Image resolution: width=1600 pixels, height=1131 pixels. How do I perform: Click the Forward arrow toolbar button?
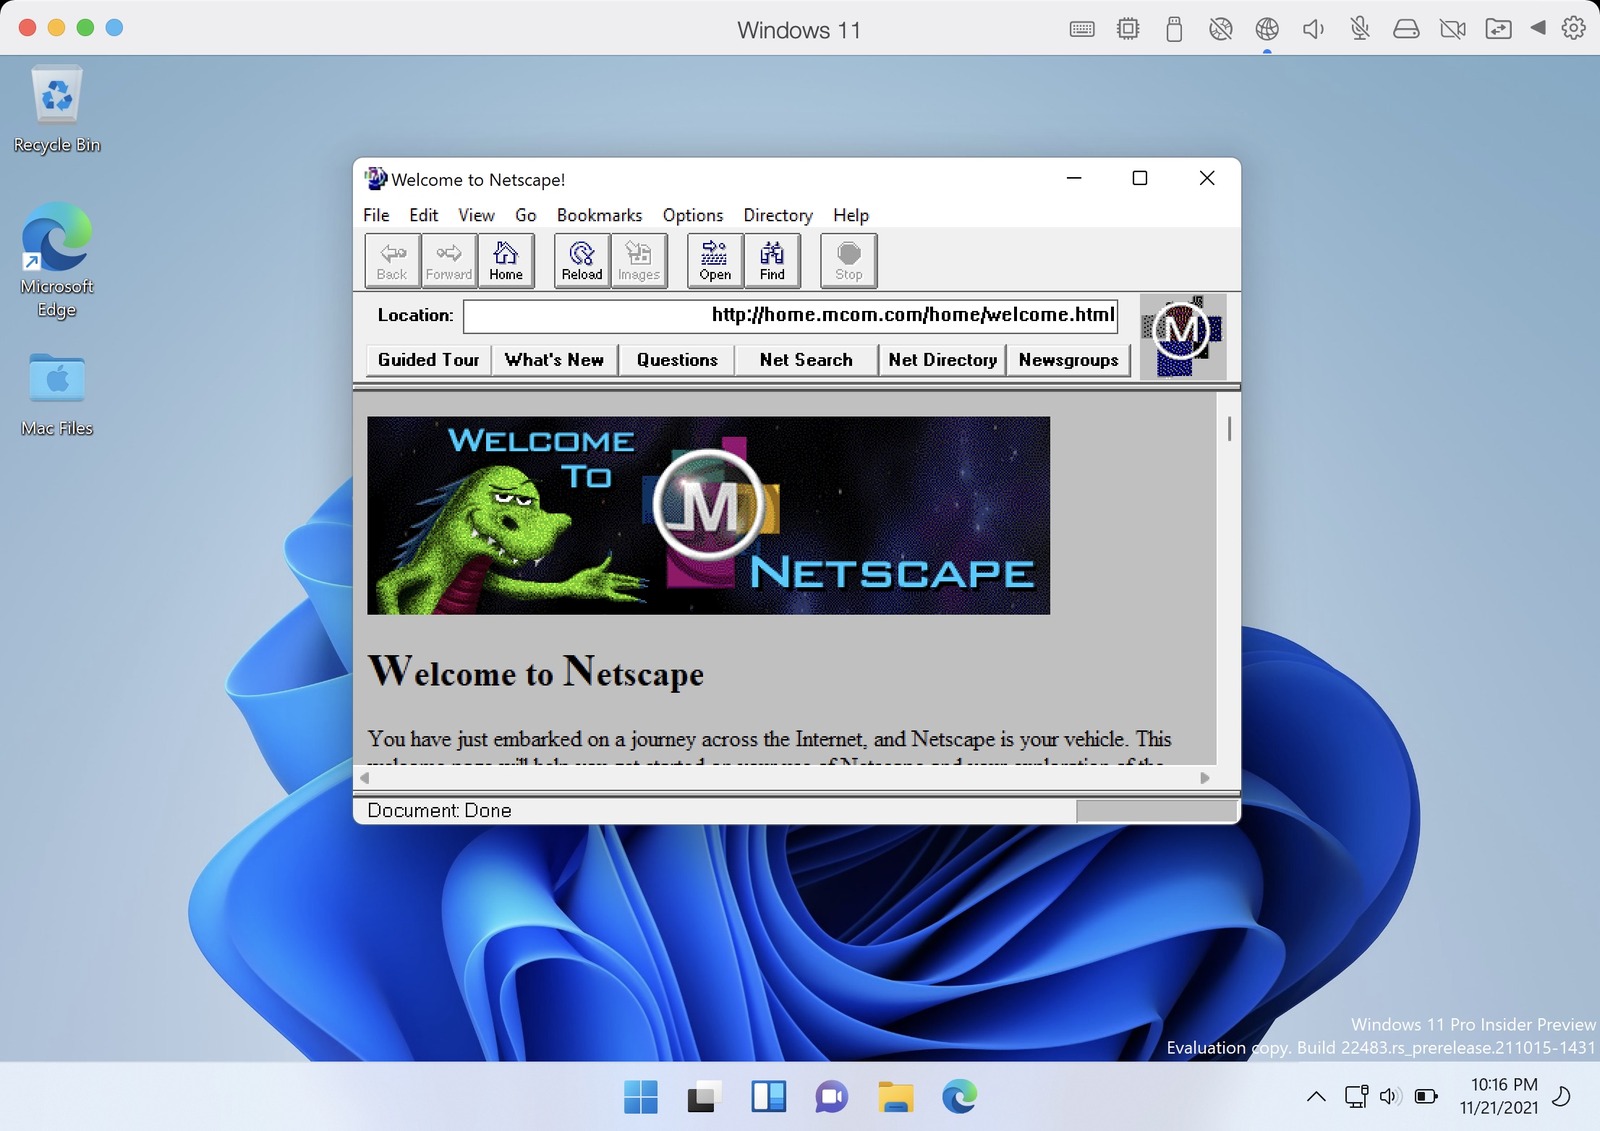[449, 261]
